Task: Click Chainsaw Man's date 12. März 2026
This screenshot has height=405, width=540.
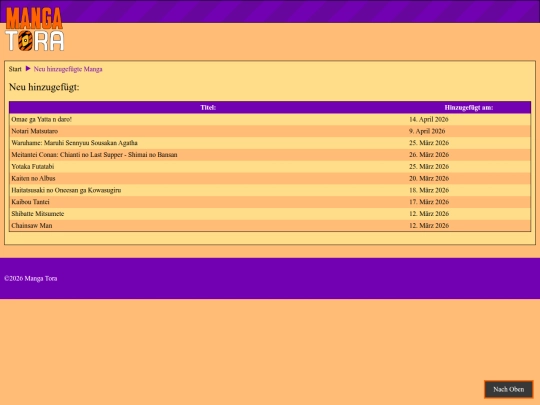Action: click(429, 226)
